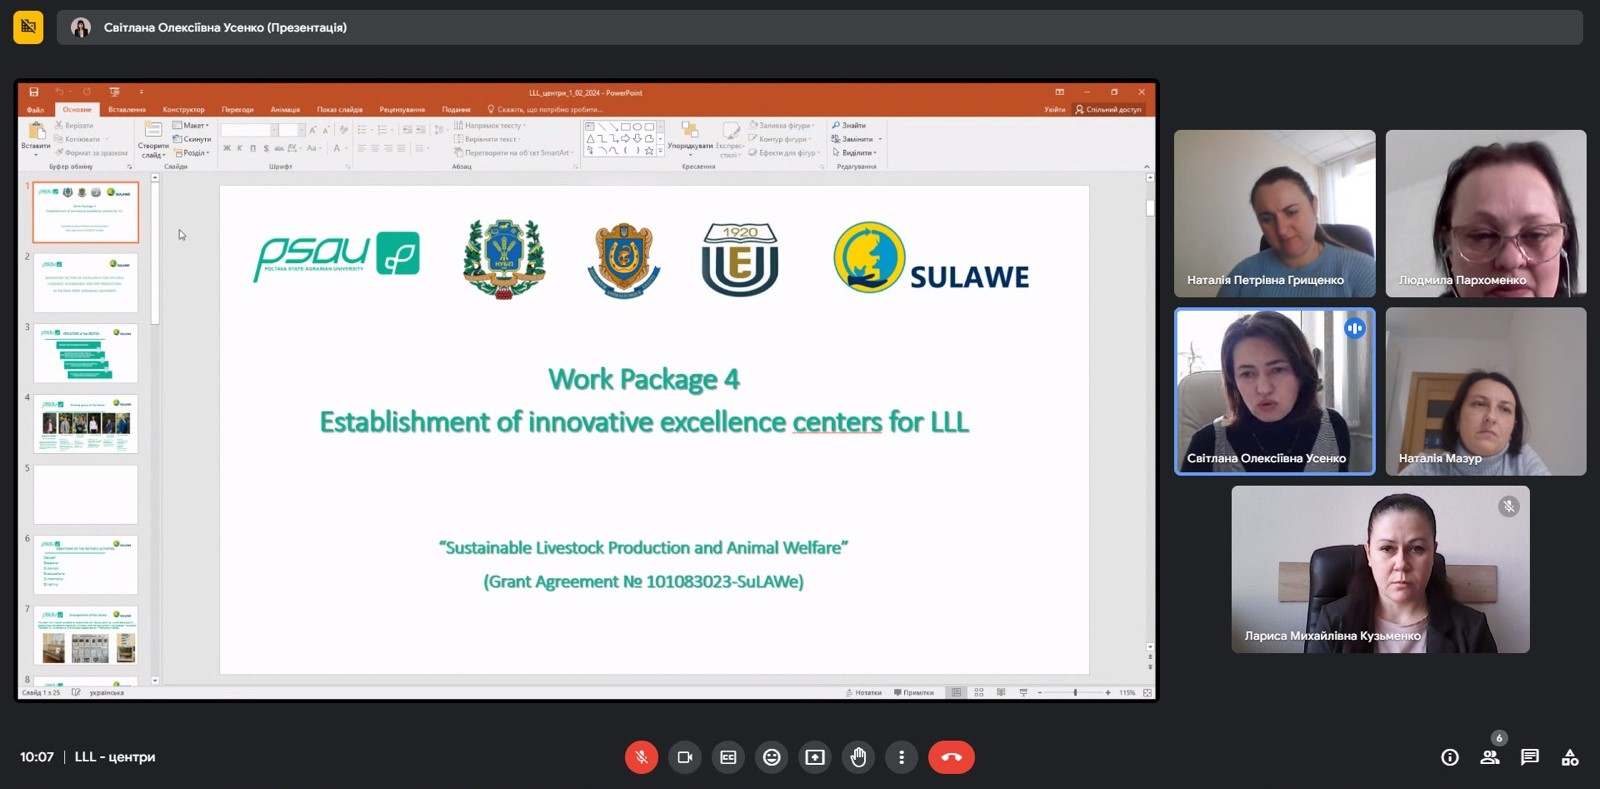Screen dimensions: 1600x789
Task: Open meeting details info icon
Action: click(1449, 757)
